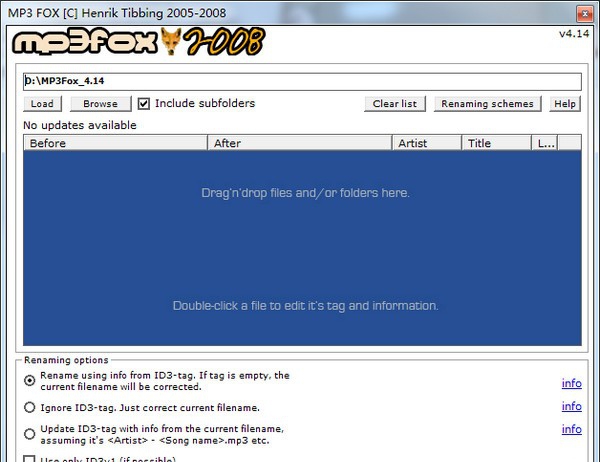Select Ignore ID3-tag radio option
The image size is (600, 462).
pyautogui.click(x=29, y=407)
